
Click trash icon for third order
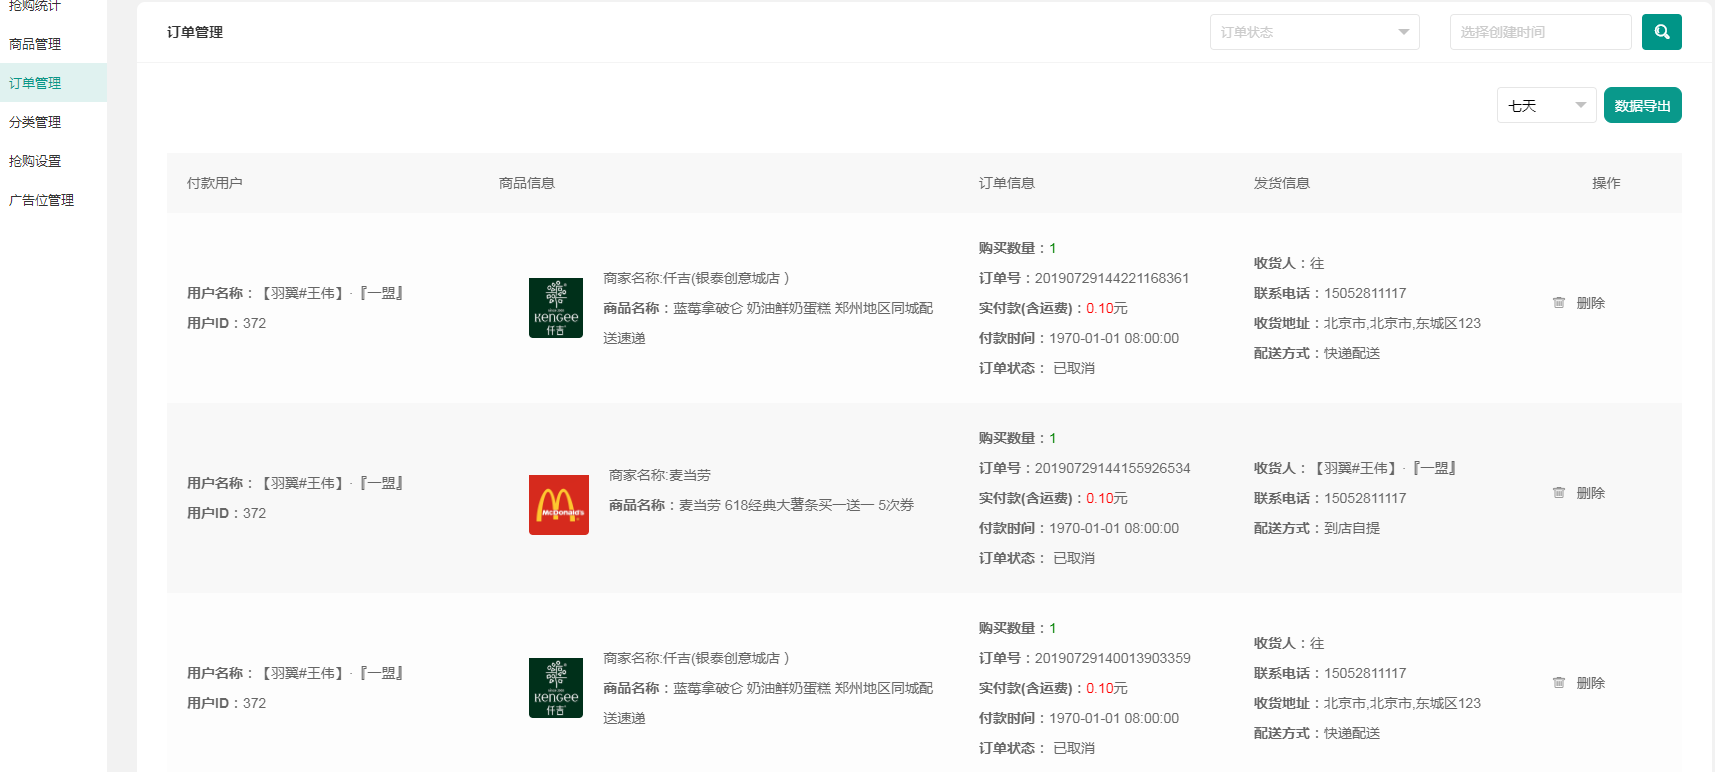coord(1558,683)
